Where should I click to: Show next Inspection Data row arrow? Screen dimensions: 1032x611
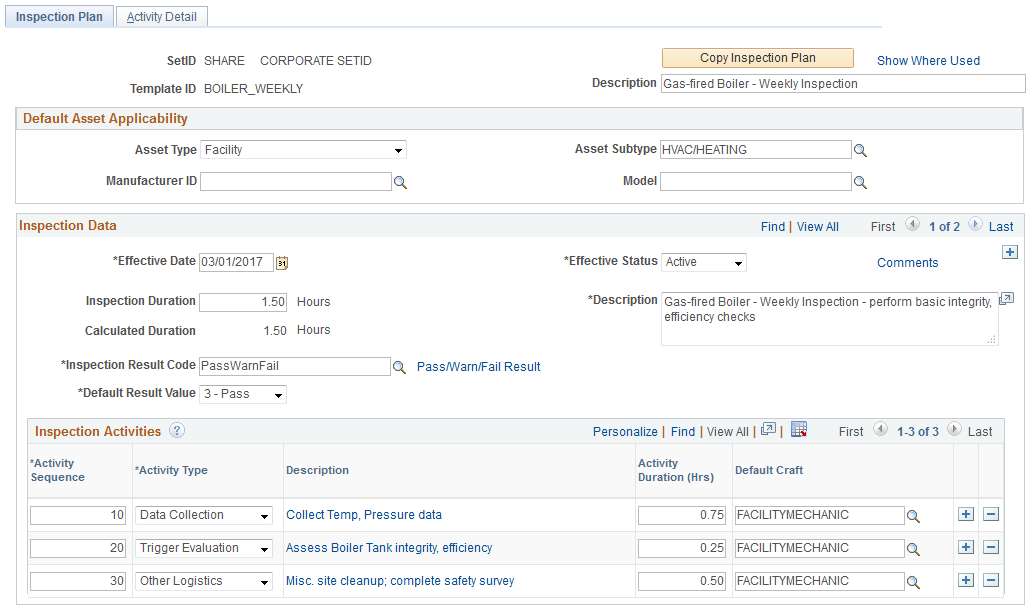pos(975,225)
